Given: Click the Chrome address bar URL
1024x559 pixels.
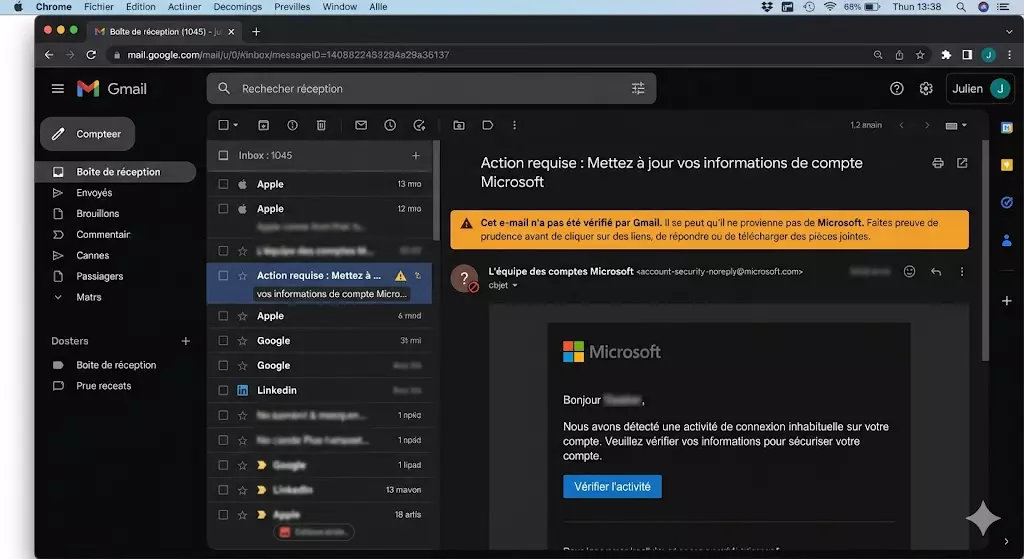Looking at the screenshot, I should [288, 55].
